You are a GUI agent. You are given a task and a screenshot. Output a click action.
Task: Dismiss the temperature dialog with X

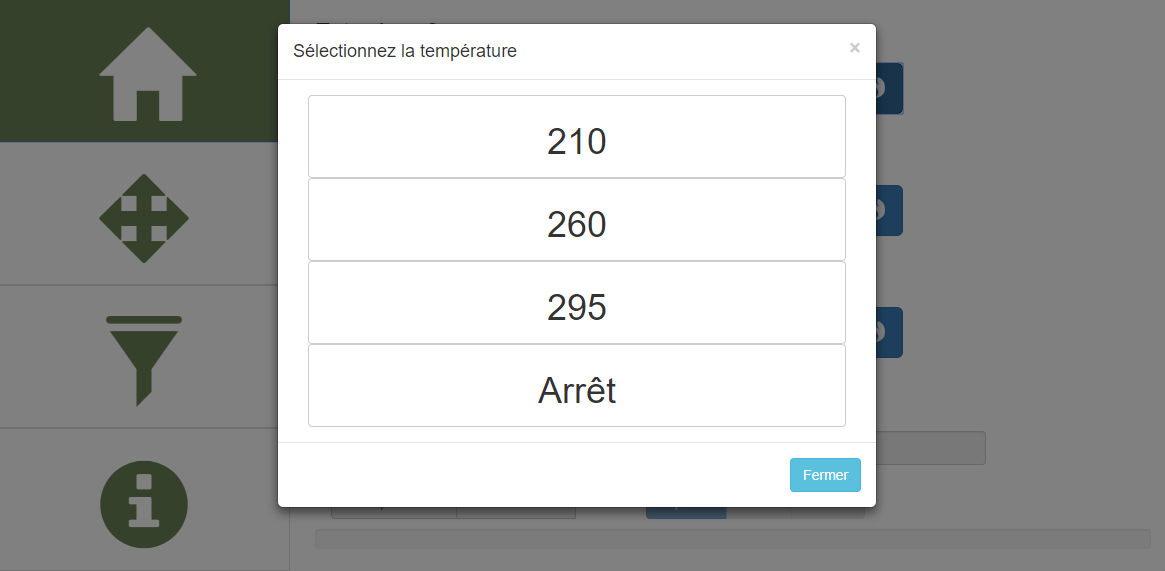(x=854, y=48)
